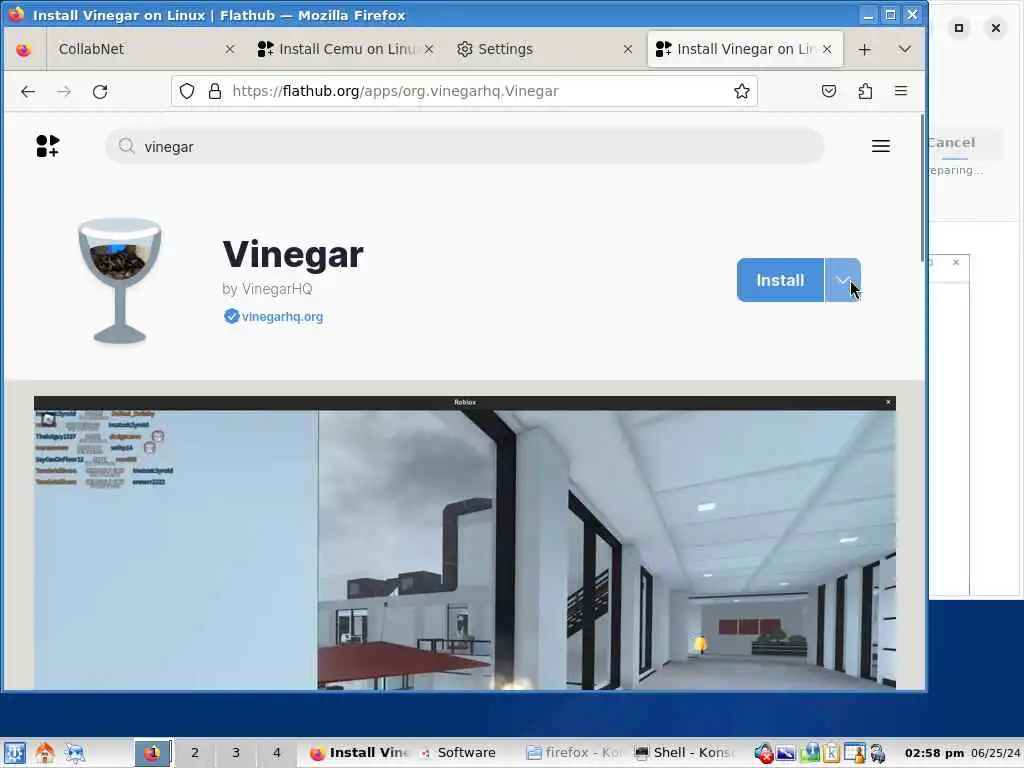
Task: Click the Flathub logo home icon
Action: pos(48,146)
